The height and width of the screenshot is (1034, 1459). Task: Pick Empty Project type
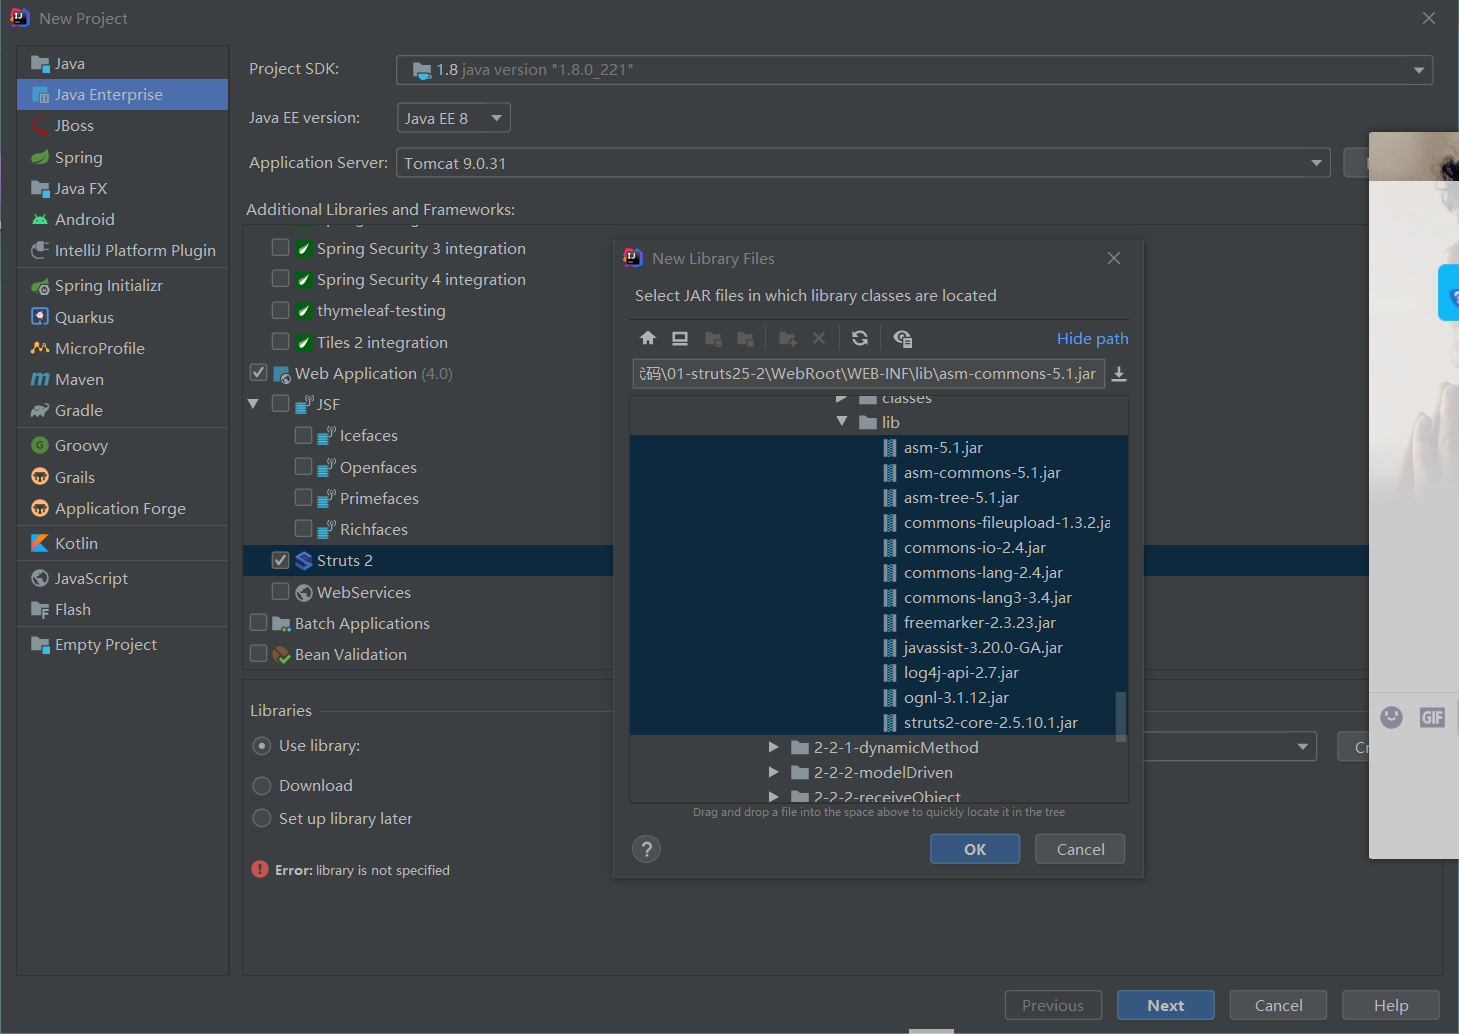[122, 644]
